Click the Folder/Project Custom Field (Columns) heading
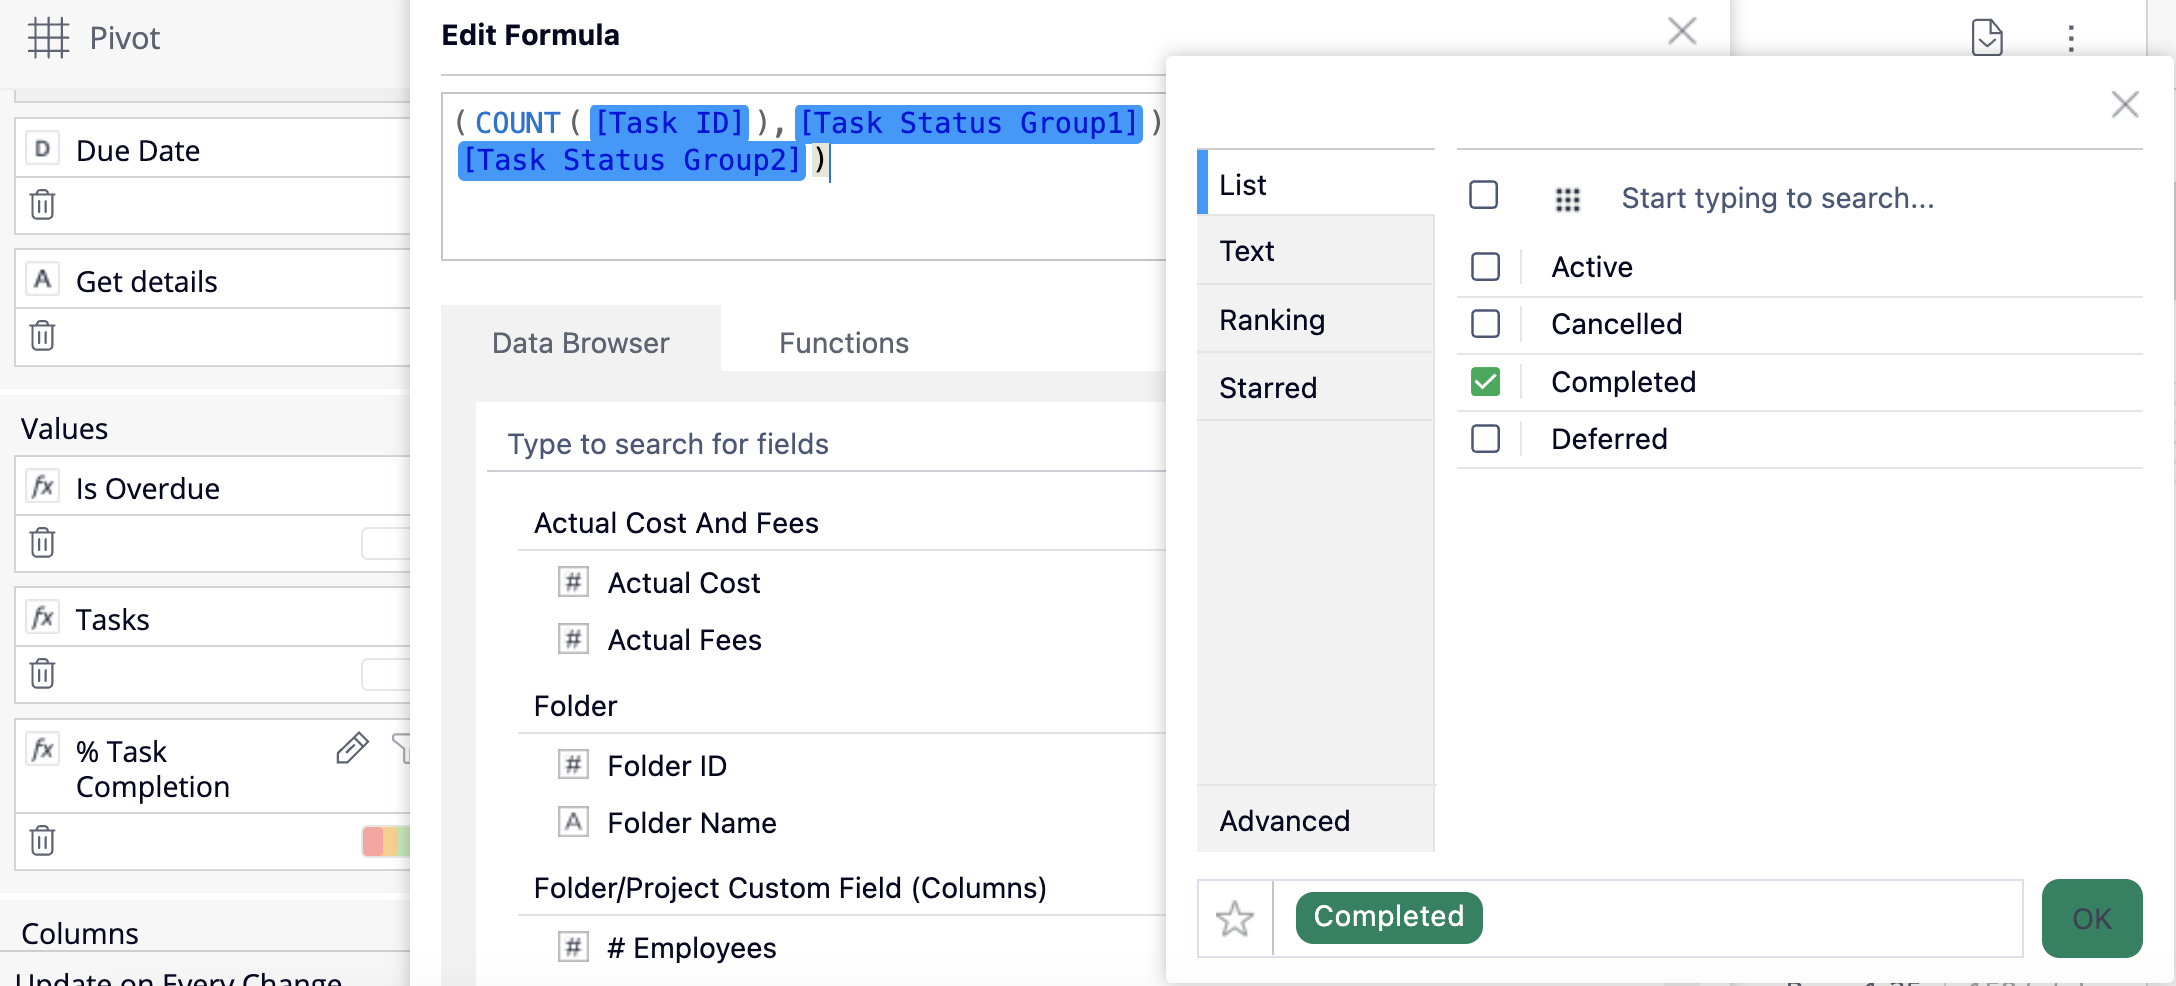The width and height of the screenshot is (2176, 986). [x=790, y=888]
